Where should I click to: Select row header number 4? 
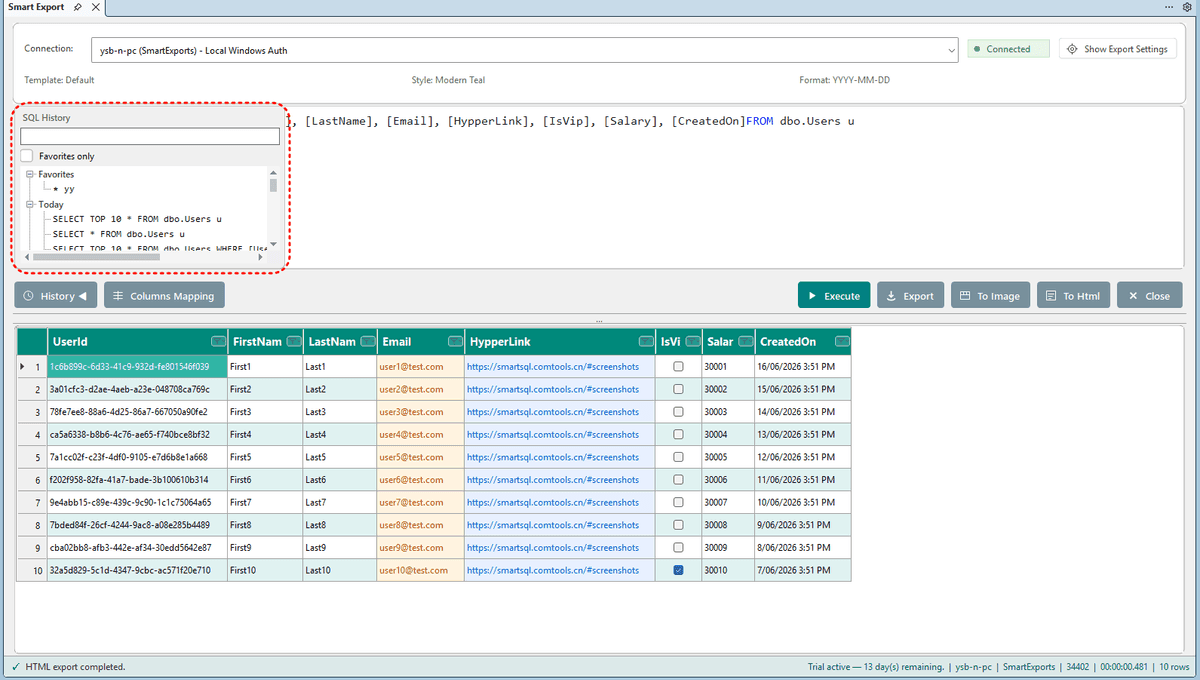click(x=32, y=435)
